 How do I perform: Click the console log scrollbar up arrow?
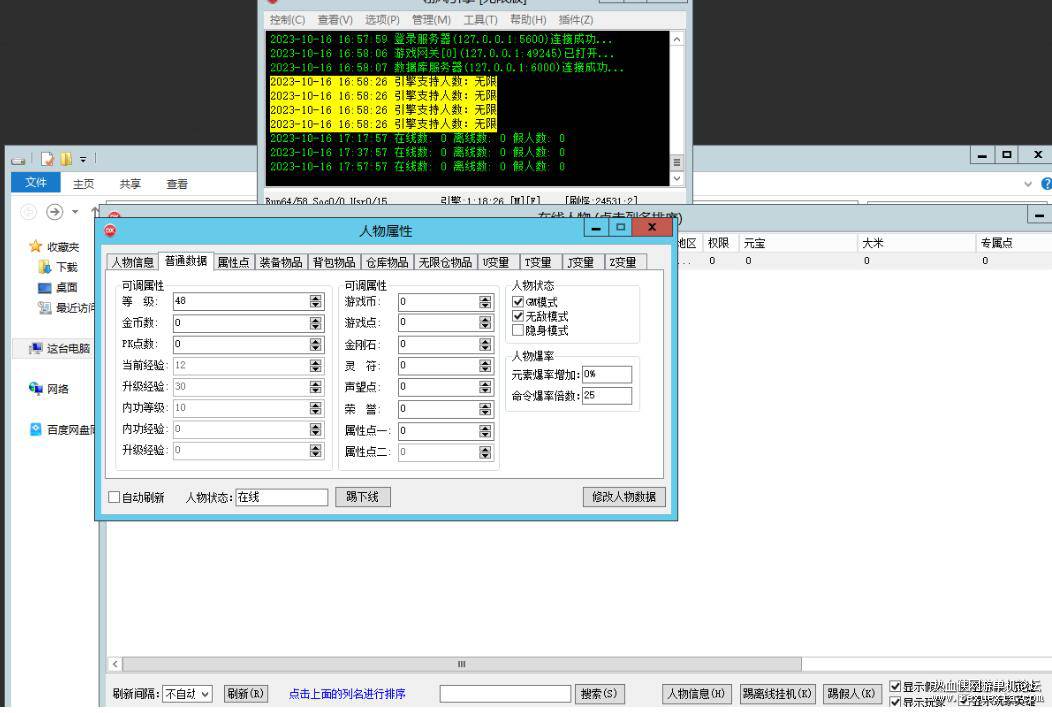coord(677,39)
